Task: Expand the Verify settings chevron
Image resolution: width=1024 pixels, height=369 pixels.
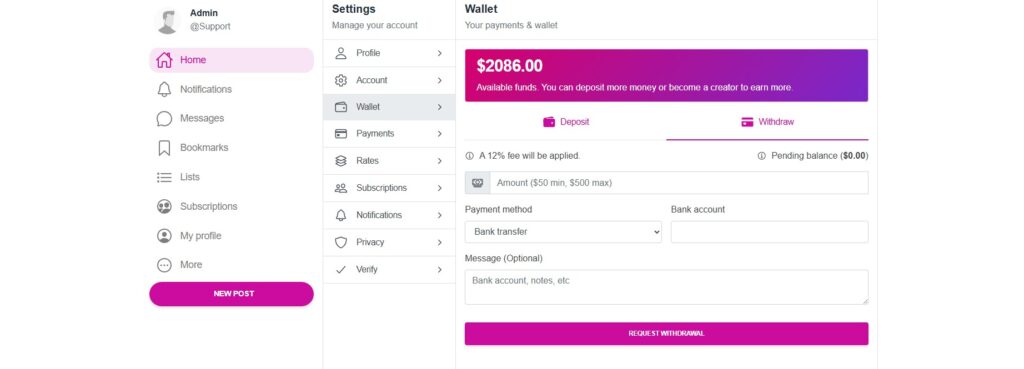Action: click(x=440, y=269)
